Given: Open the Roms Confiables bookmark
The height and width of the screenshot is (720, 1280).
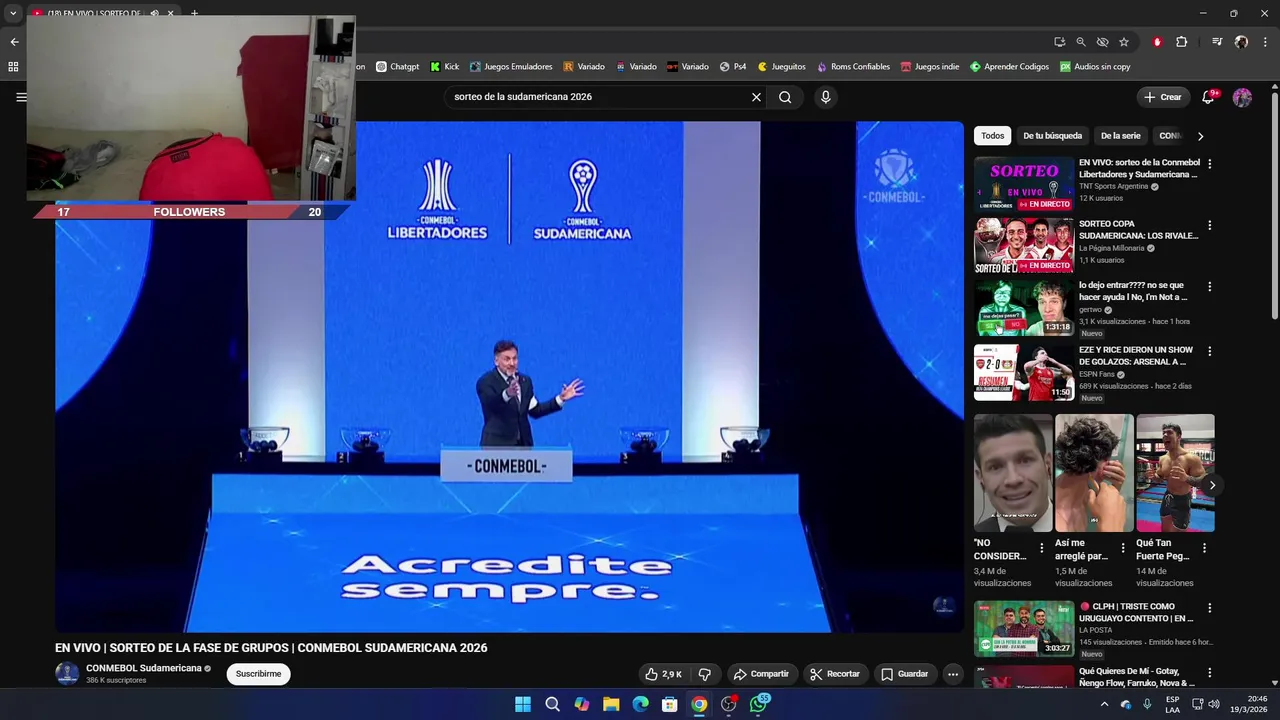Looking at the screenshot, I should [x=853, y=67].
